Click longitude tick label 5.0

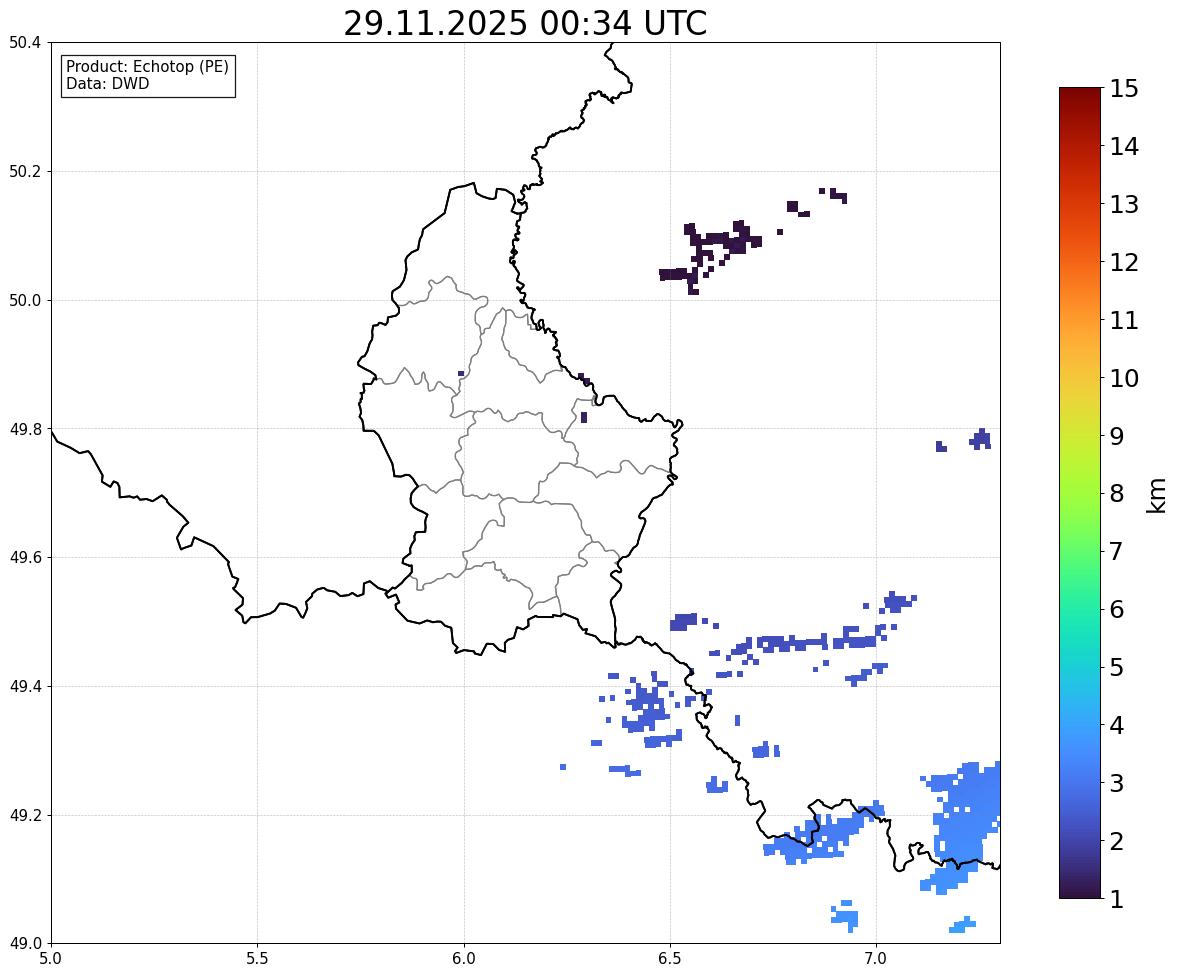tap(51, 959)
